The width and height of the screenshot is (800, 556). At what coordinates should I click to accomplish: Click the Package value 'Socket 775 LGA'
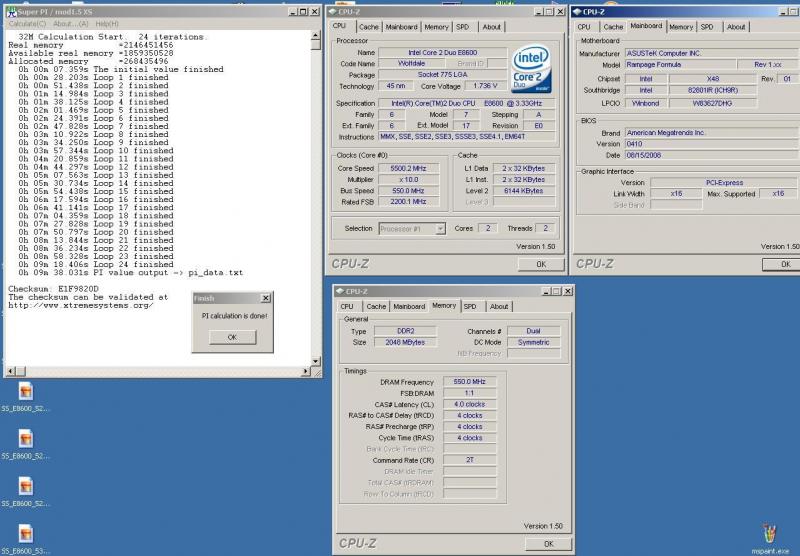point(442,75)
